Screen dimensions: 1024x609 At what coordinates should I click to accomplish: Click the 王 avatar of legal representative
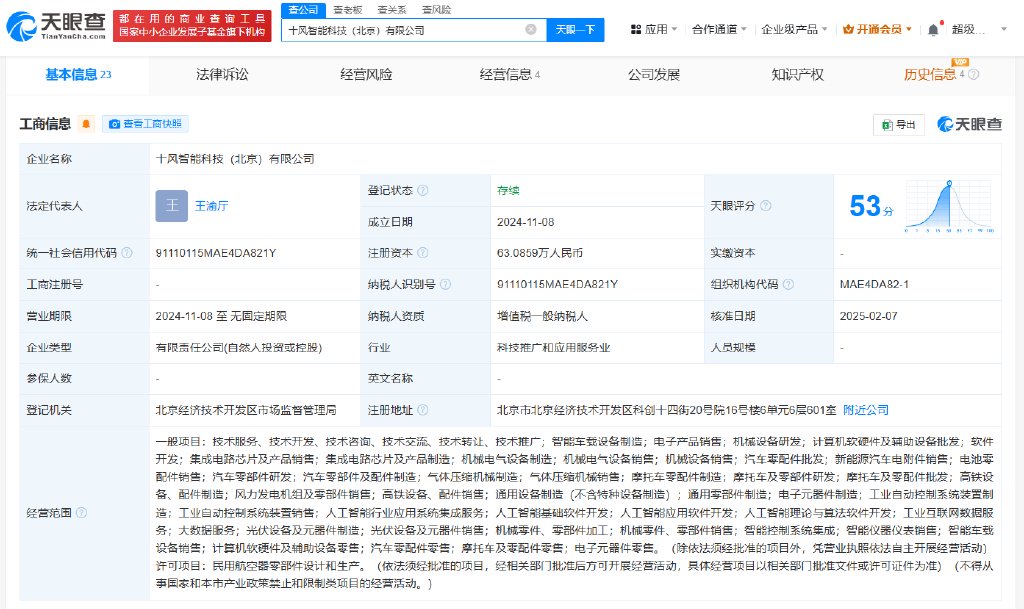click(171, 206)
